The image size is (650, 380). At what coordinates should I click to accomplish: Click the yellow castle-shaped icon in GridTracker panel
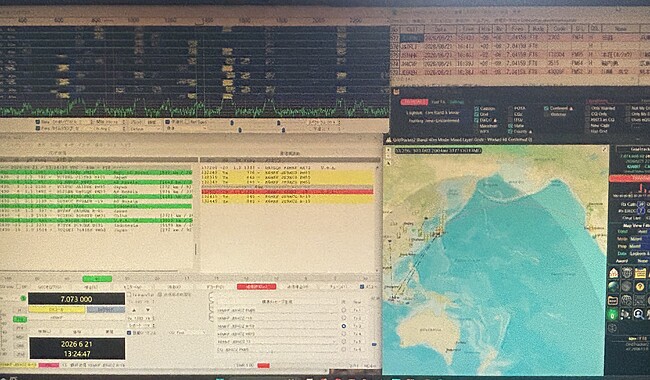(x=640, y=273)
